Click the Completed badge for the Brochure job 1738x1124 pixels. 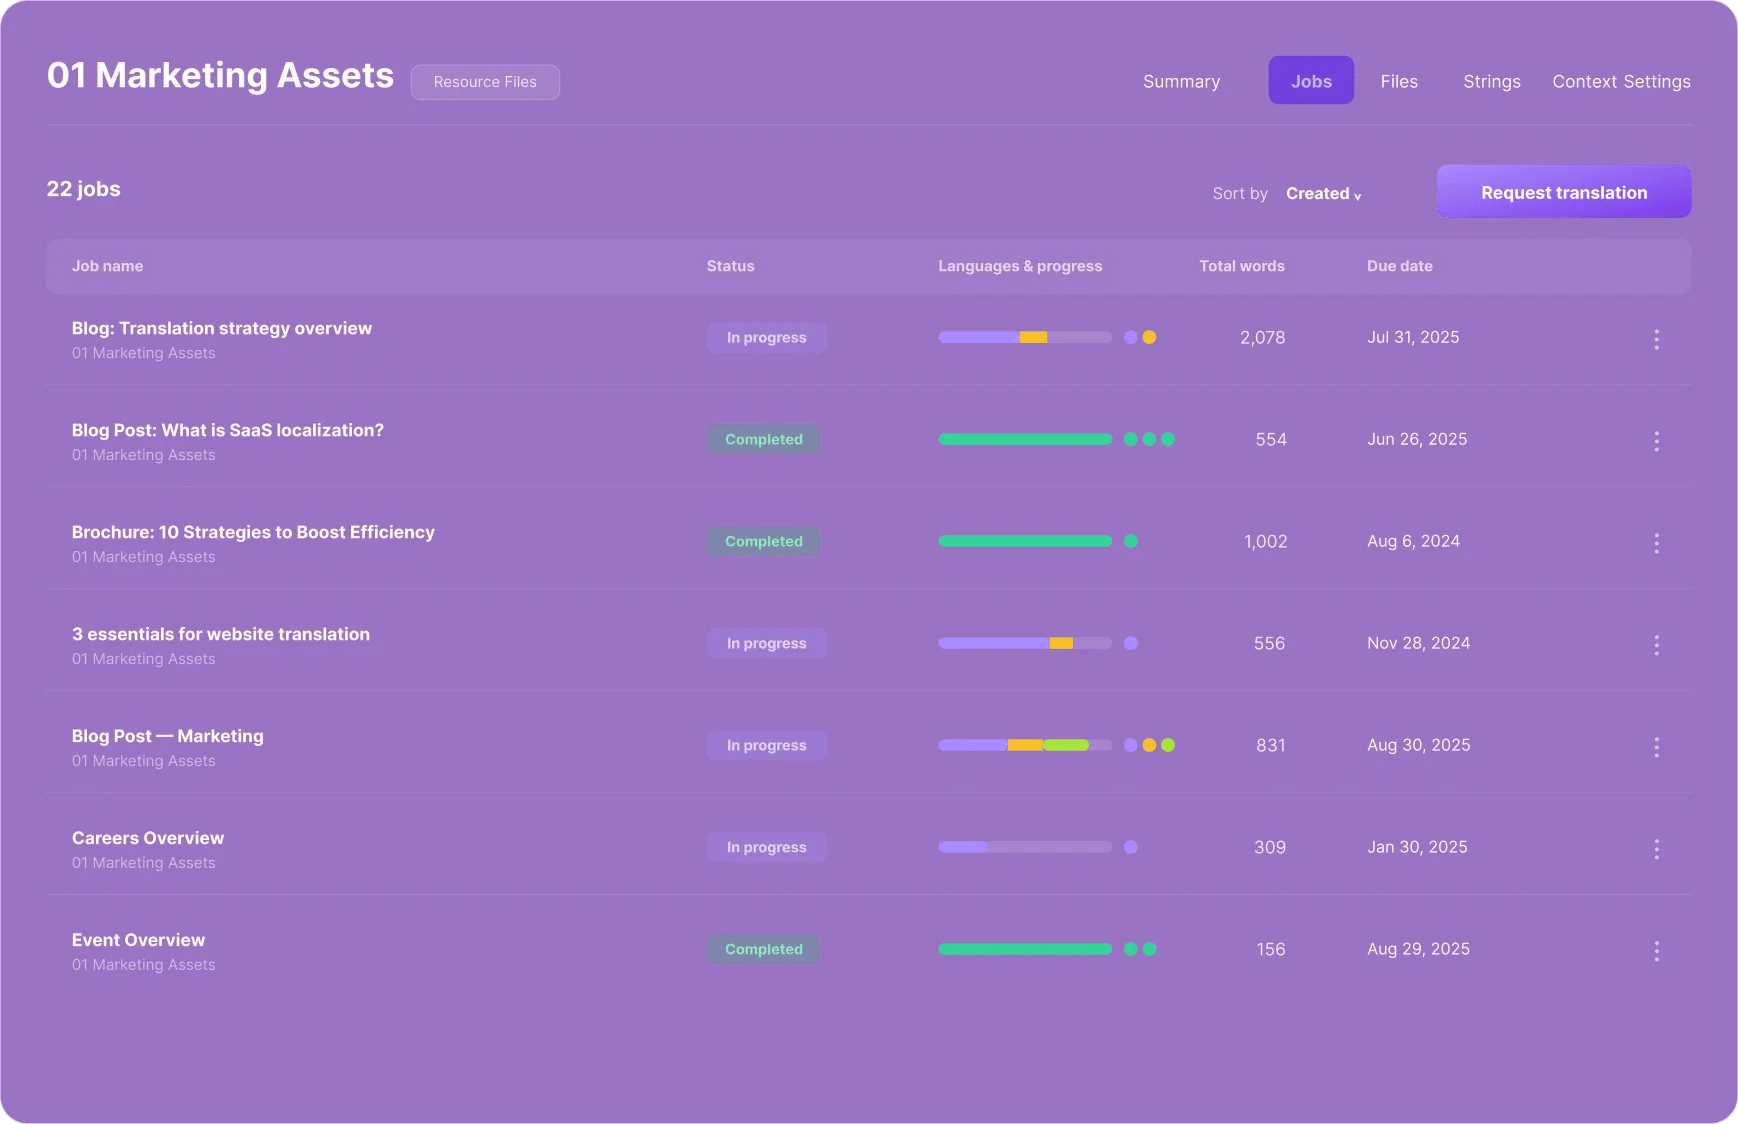[764, 541]
